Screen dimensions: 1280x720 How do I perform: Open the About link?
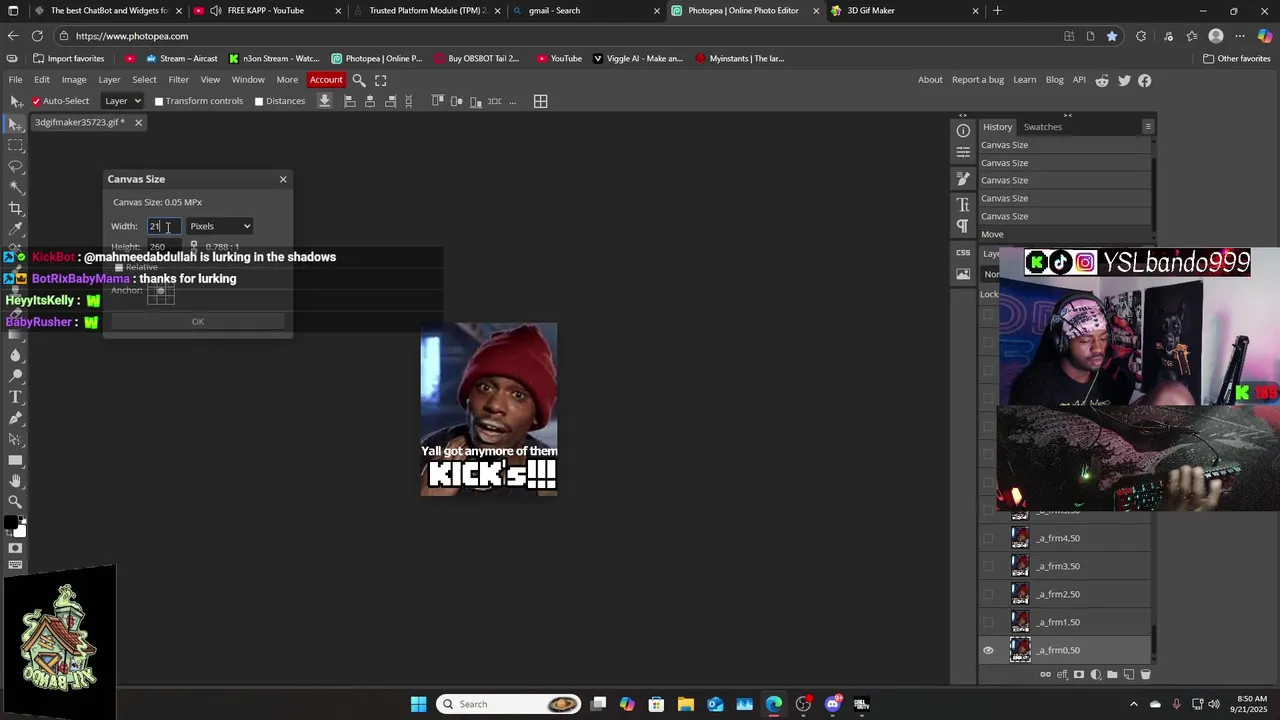(x=930, y=80)
